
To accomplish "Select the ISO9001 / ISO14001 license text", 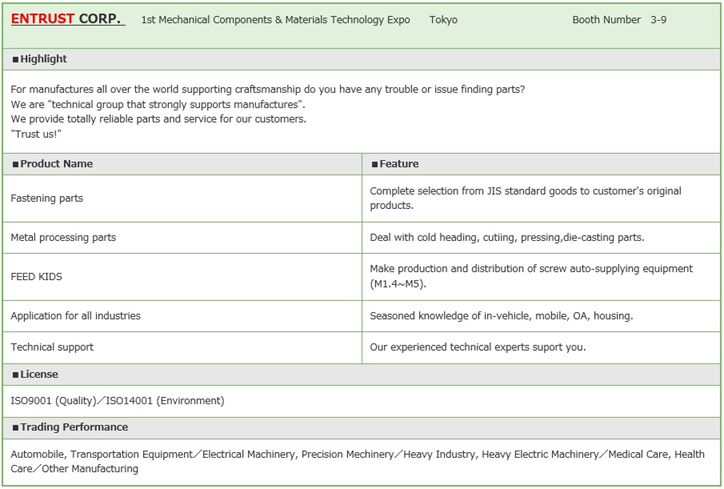I will [x=117, y=401].
